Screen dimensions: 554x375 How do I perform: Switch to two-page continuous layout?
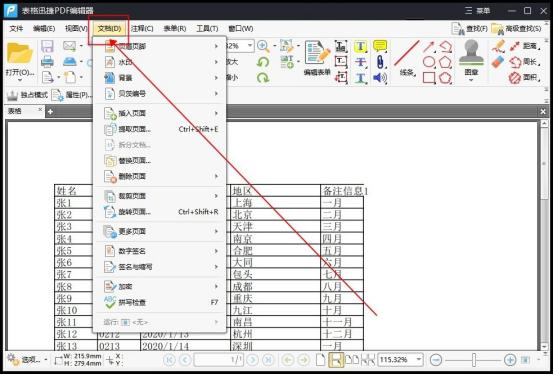click(x=368, y=360)
